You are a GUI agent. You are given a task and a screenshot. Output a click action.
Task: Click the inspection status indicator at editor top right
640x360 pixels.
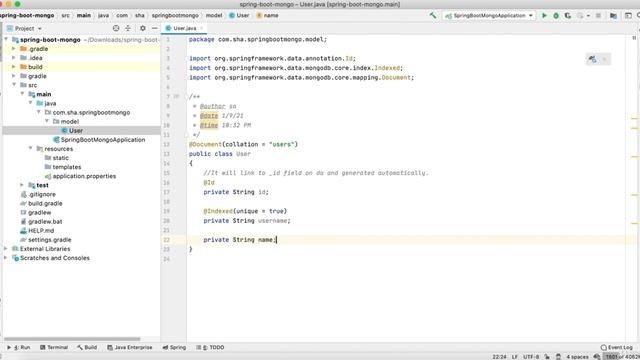(634, 38)
